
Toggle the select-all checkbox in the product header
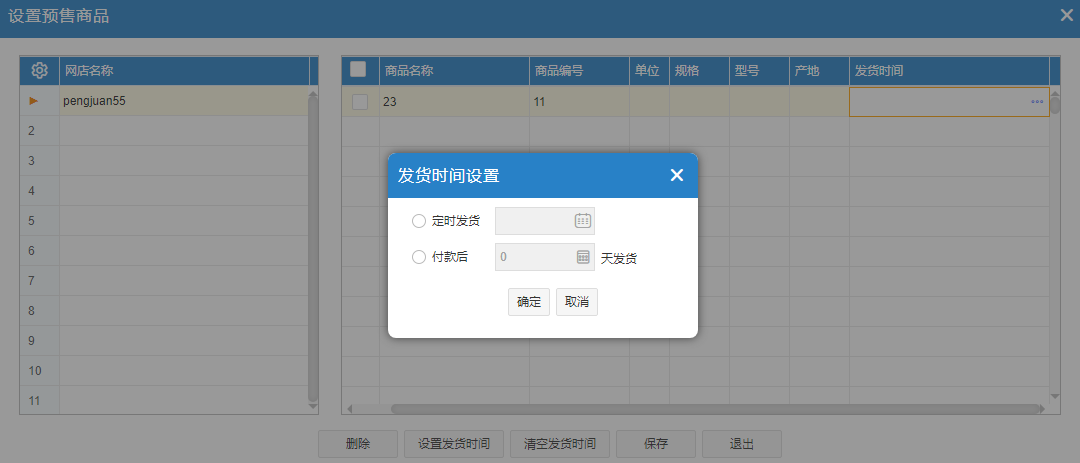pos(358,70)
